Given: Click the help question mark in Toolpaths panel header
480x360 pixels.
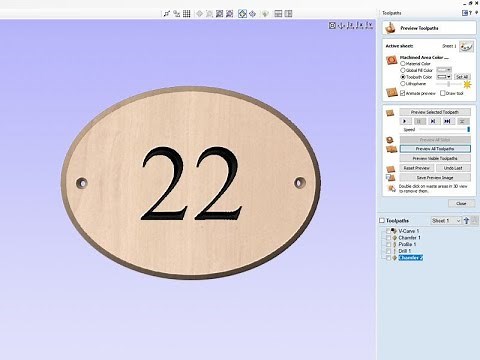Looking at the screenshot, I should click(470, 13).
